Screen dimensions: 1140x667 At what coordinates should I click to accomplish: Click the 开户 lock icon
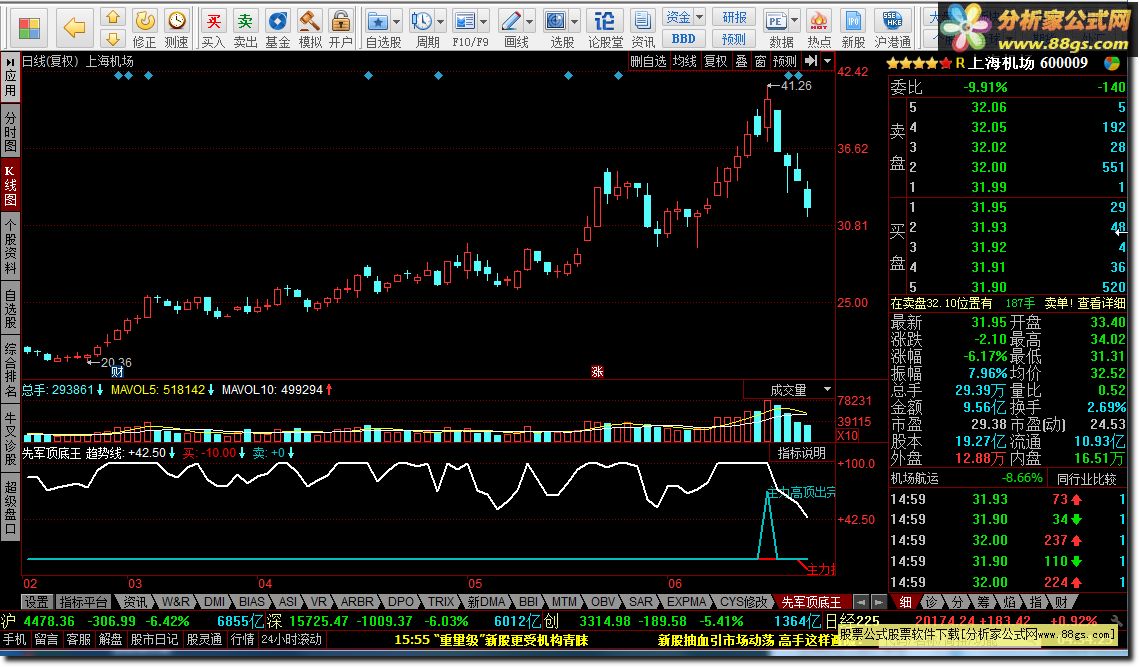(x=340, y=20)
